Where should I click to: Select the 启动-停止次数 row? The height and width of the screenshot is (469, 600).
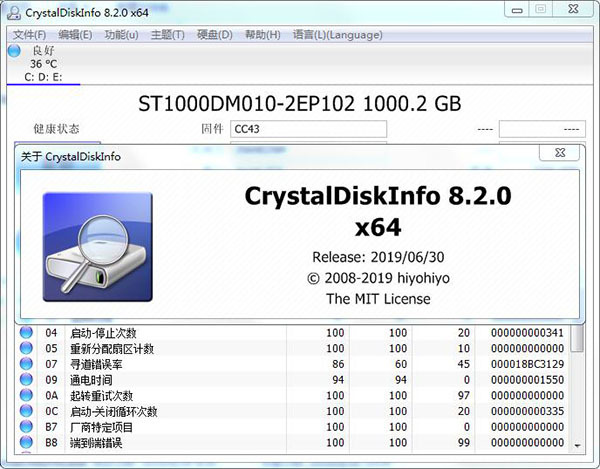(292, 333)
